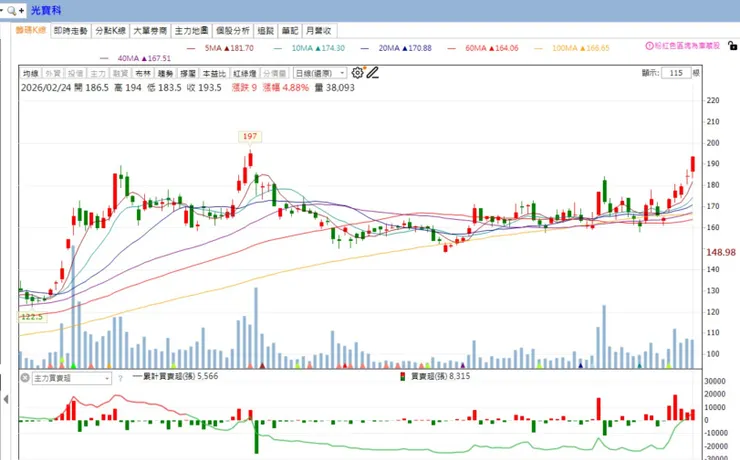Toggle 分價圖 price distribution overlay

point(275,74)
